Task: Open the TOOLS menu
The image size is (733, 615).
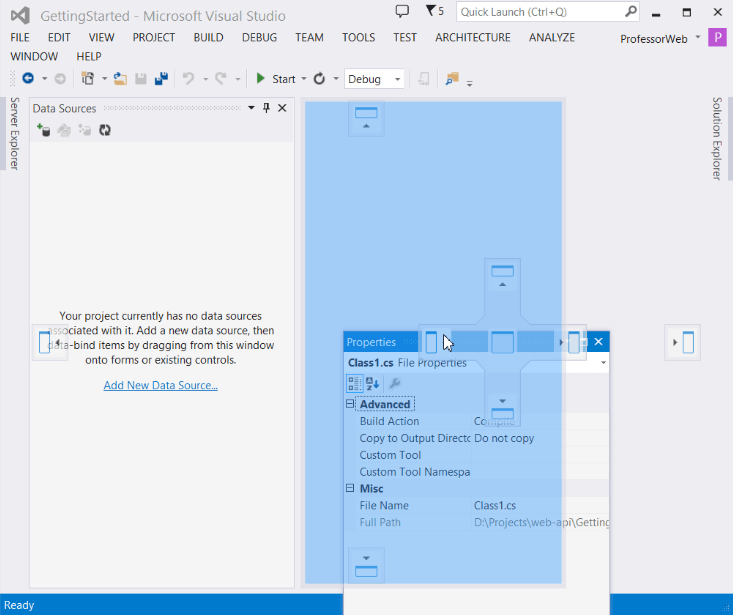Action: [359, 37]
